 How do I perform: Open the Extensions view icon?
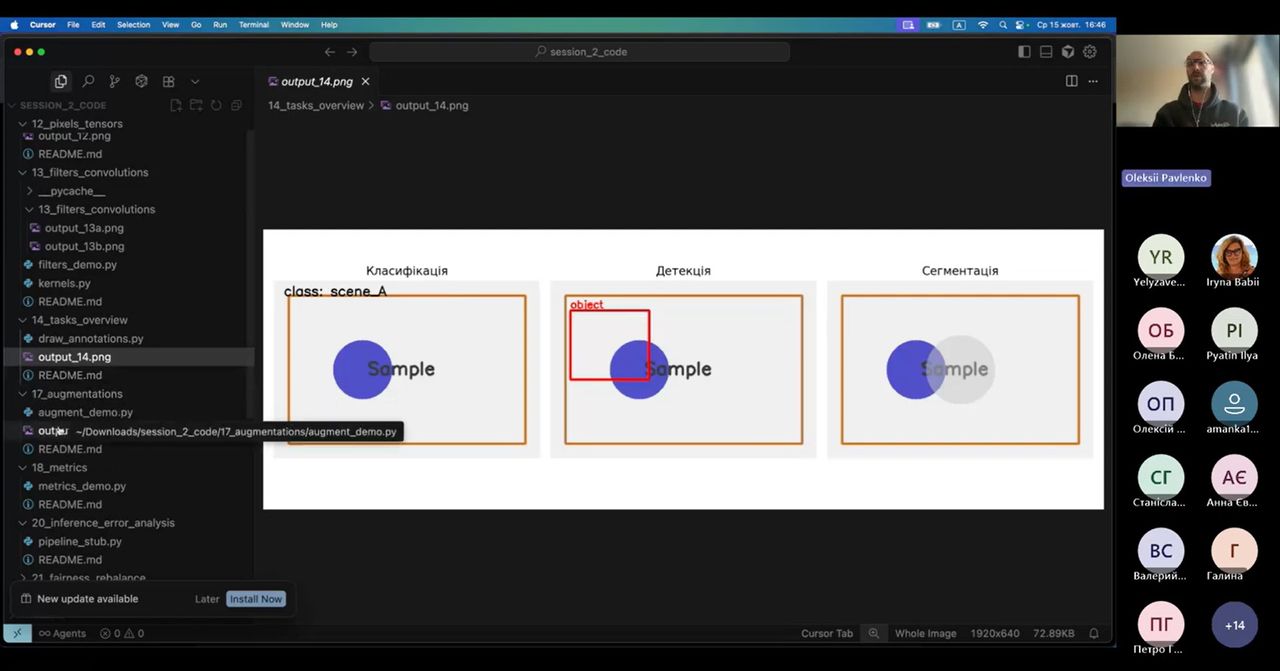tap(168, 82)
